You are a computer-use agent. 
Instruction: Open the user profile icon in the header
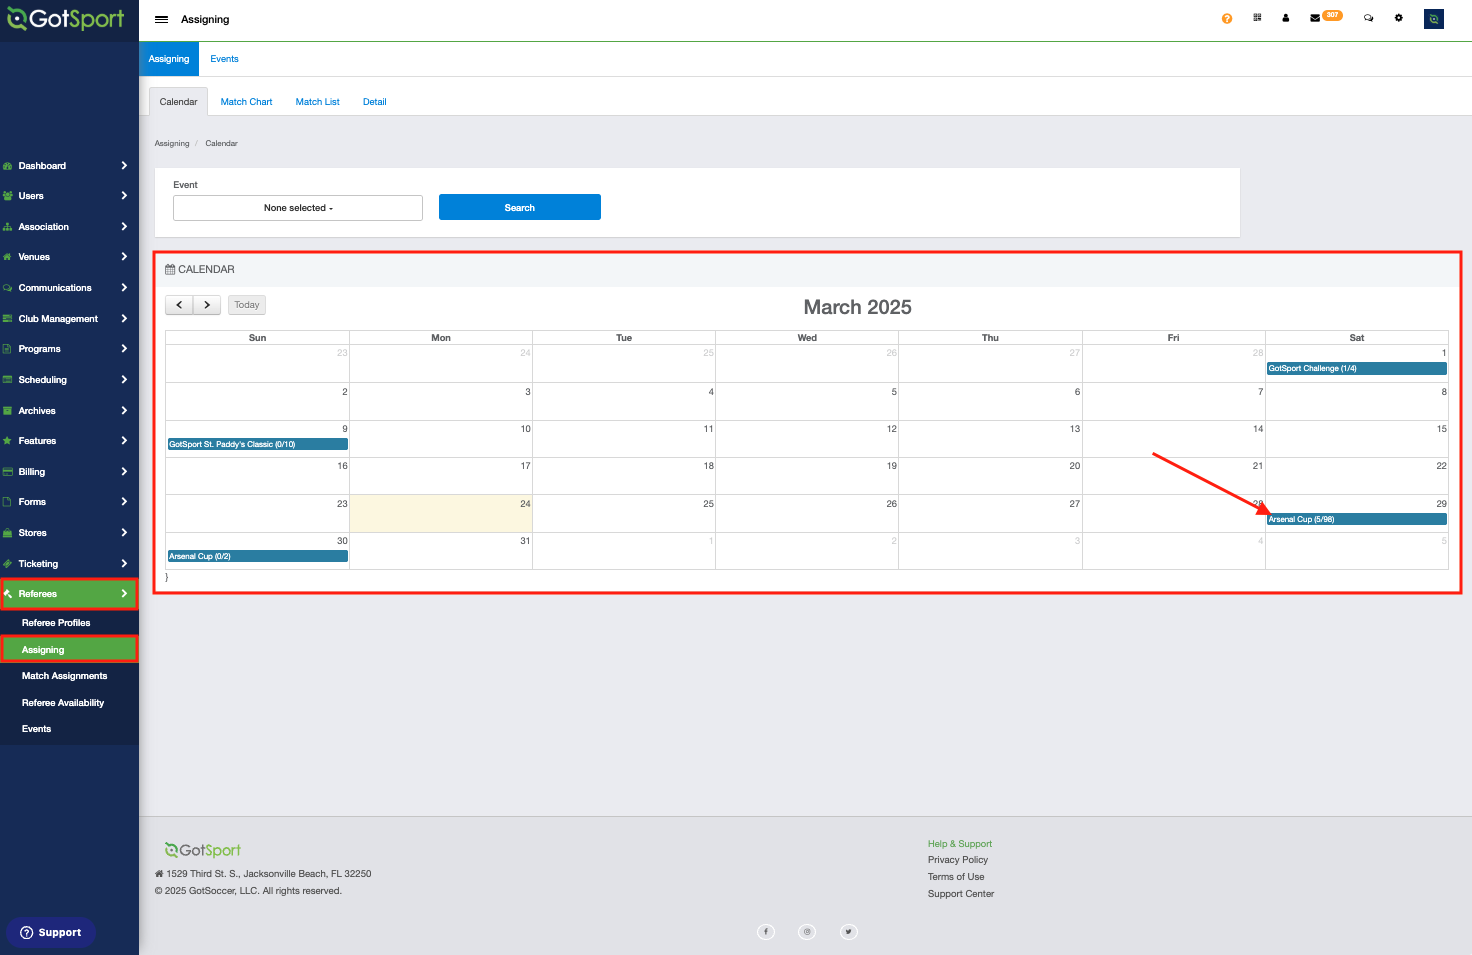1286,18
